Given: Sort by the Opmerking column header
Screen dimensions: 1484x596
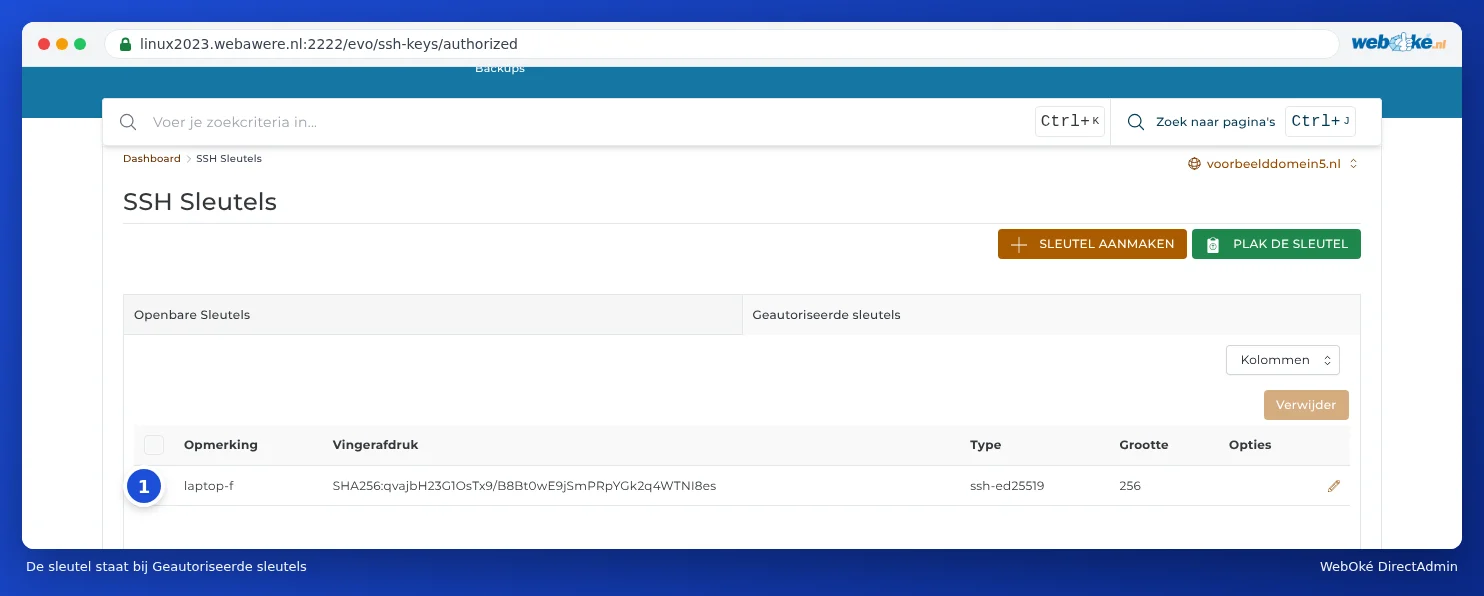Looking at the screenshot, I should click(x=221, y=445).
